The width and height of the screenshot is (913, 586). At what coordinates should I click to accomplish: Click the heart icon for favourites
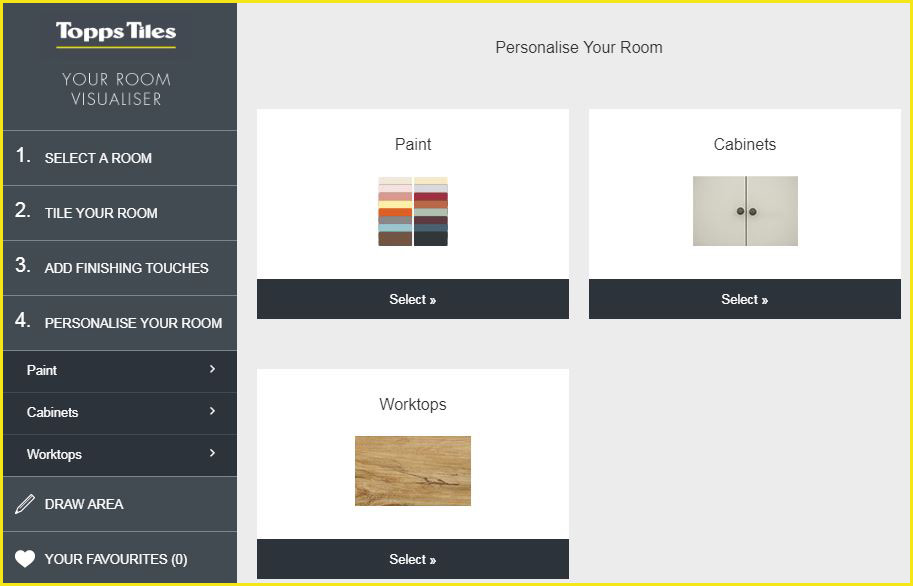pos(24,559)
